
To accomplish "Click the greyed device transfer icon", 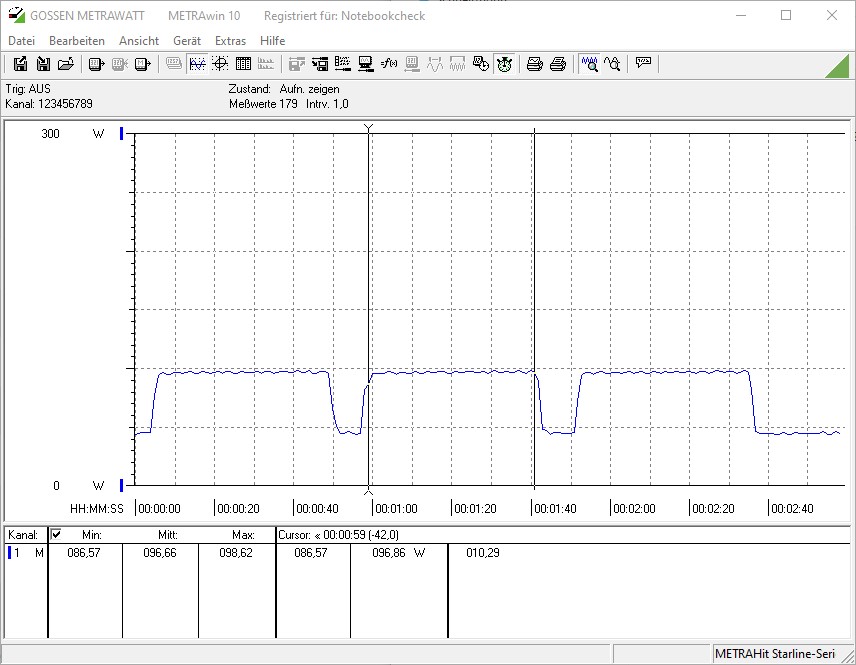I will [120, 64].
